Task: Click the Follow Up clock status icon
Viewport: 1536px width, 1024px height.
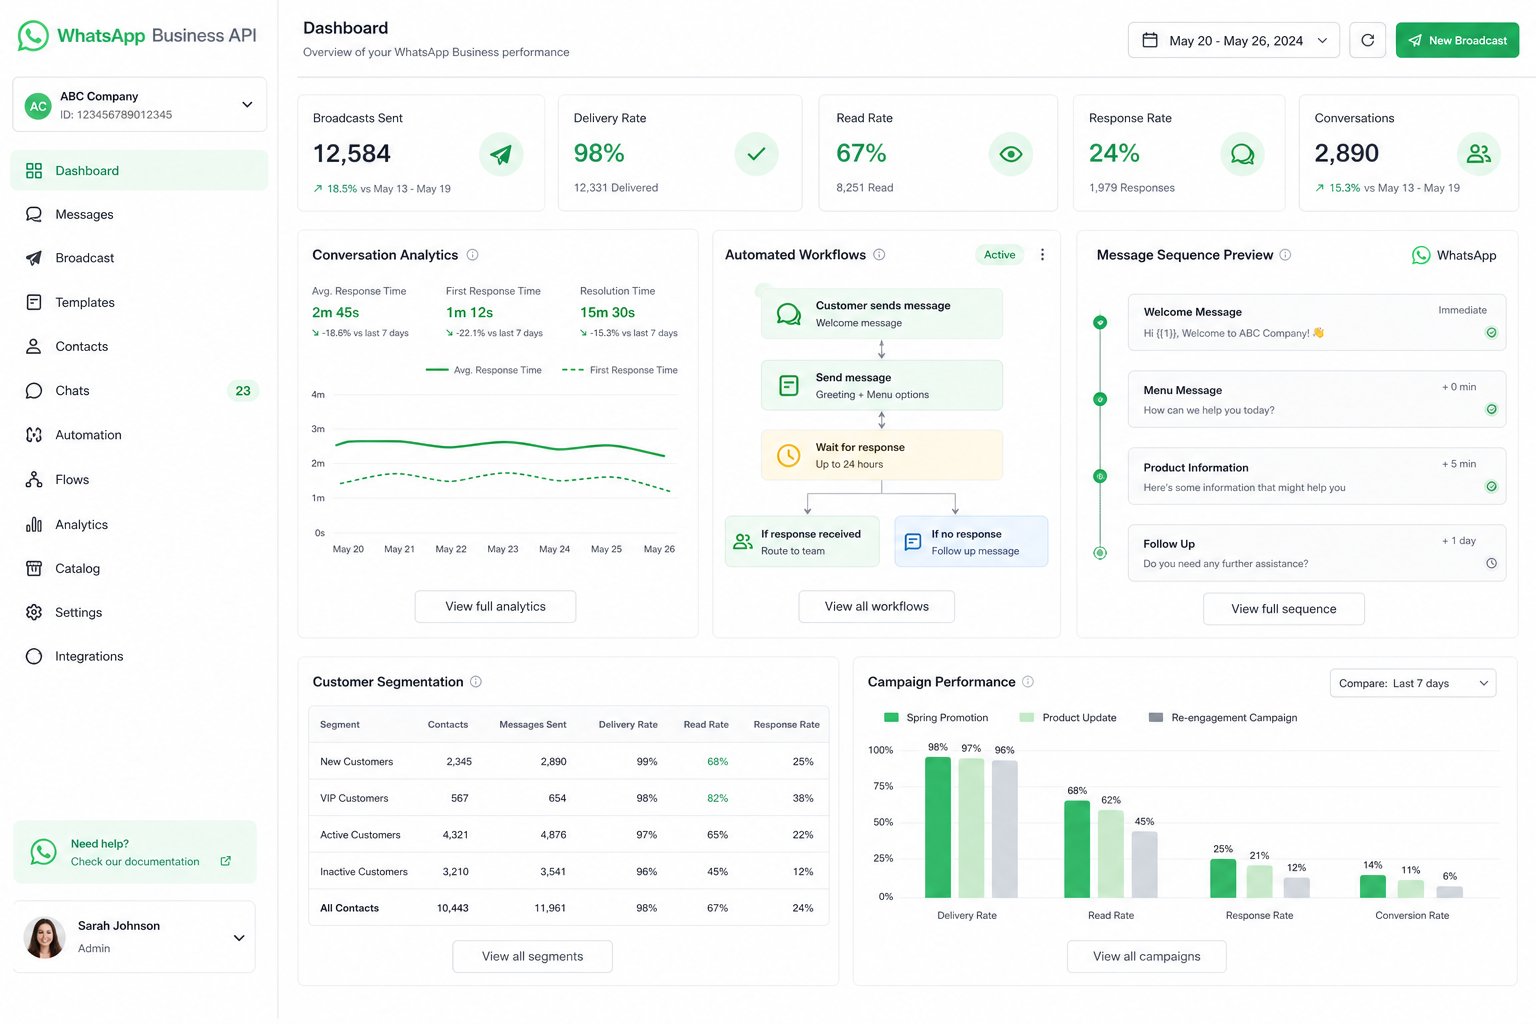Action: (x=1491, y=563)
